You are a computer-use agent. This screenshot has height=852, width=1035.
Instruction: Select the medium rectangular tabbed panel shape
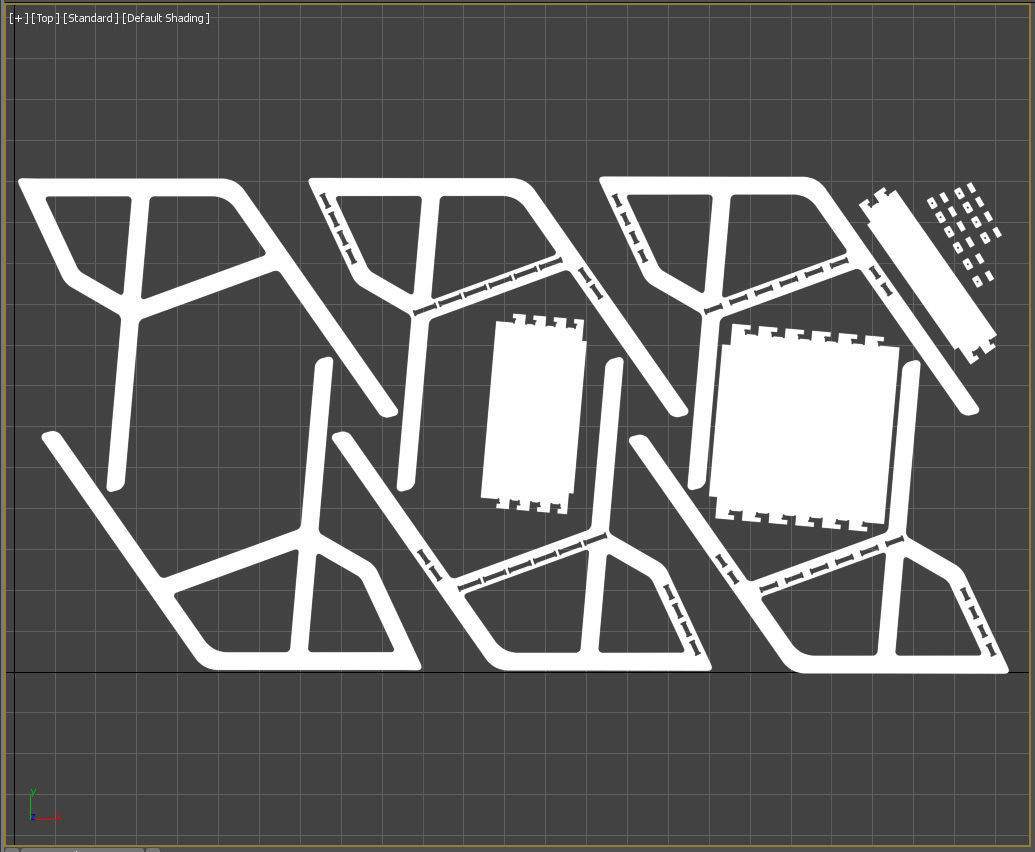coord(533,414)
